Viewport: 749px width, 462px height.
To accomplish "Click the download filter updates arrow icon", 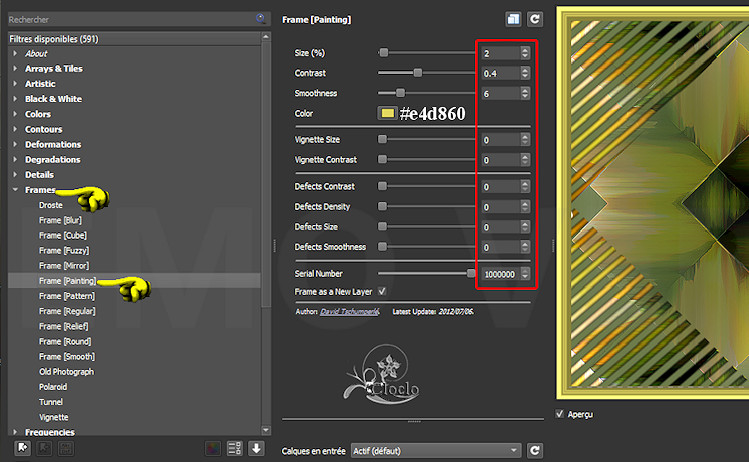I will tap(257, 448).
